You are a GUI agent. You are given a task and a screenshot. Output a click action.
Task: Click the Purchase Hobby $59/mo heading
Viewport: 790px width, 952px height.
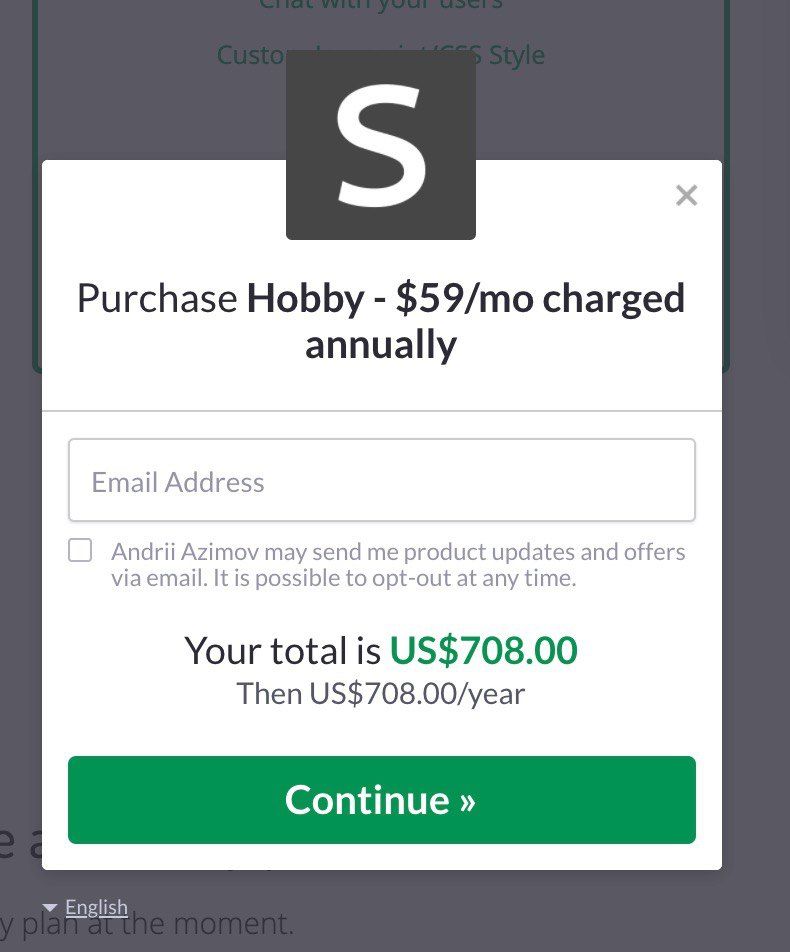(381, 321)
